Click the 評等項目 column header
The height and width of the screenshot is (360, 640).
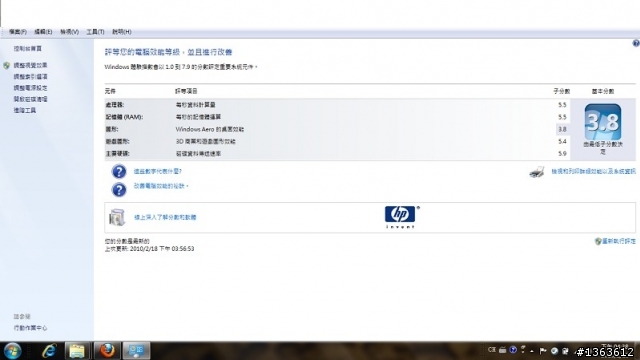[186, 91]
